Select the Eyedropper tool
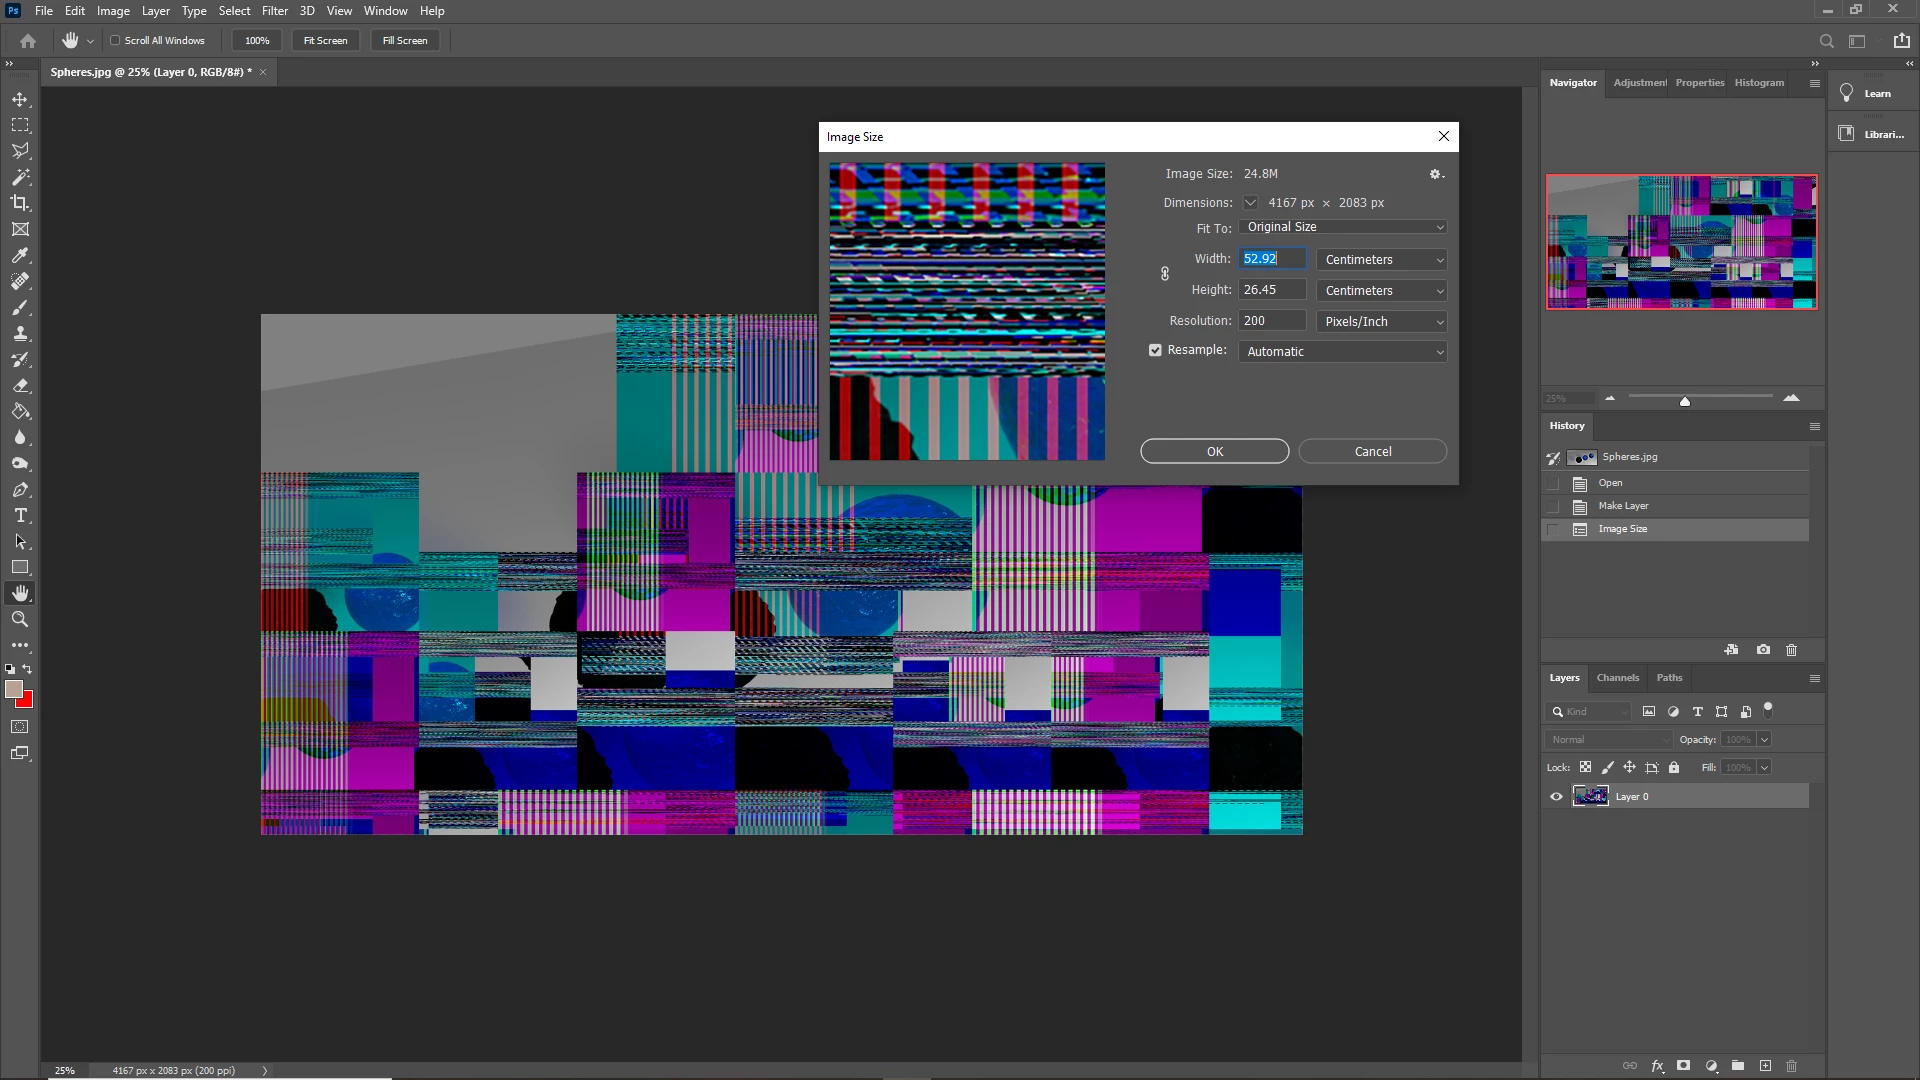This screenshot has height=1080, width=1920. tap(20, 255)
